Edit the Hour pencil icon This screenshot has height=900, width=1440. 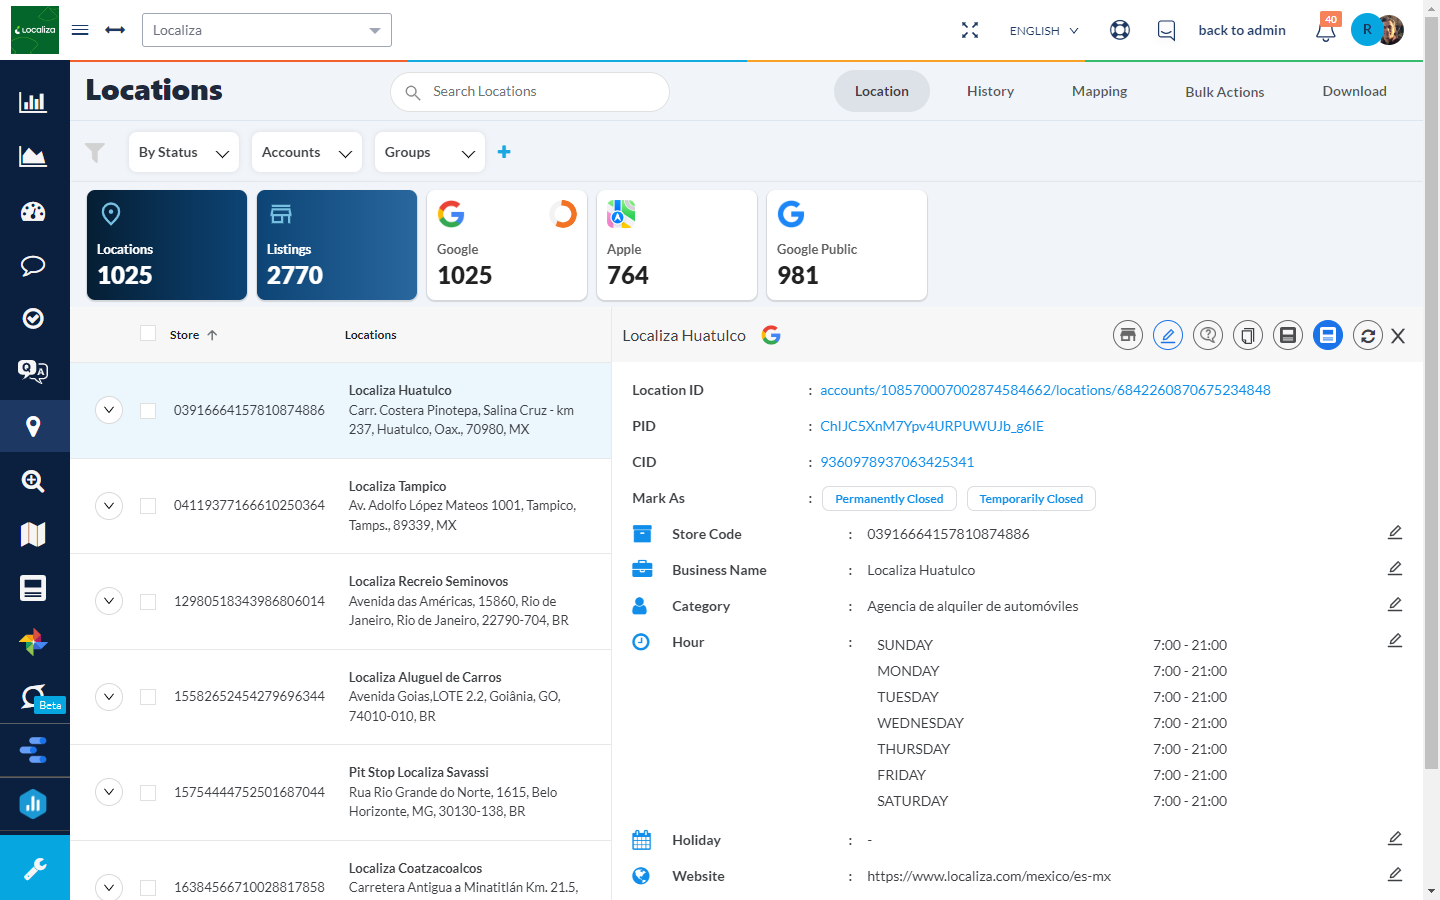tap(1395, 641)
